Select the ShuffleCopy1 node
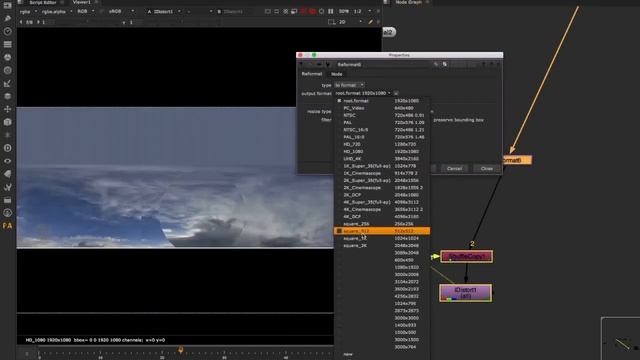 pyautogui.click(x=467, y=256)
